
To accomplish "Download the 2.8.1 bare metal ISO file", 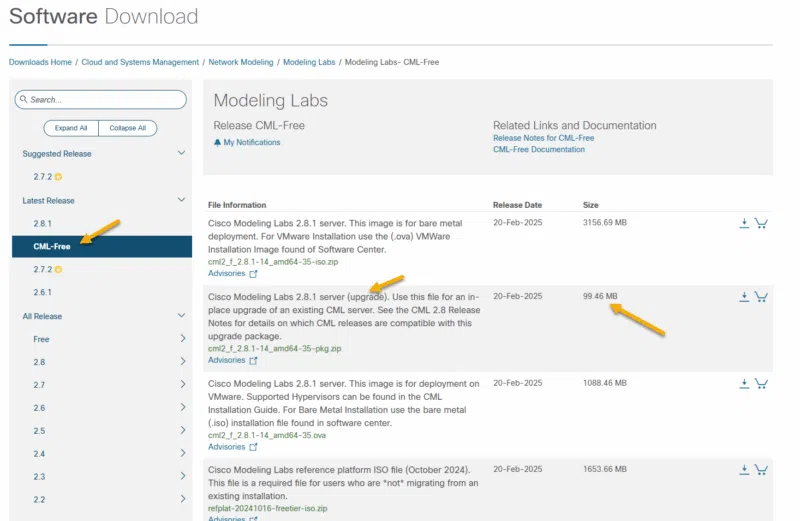I will 744,223.
